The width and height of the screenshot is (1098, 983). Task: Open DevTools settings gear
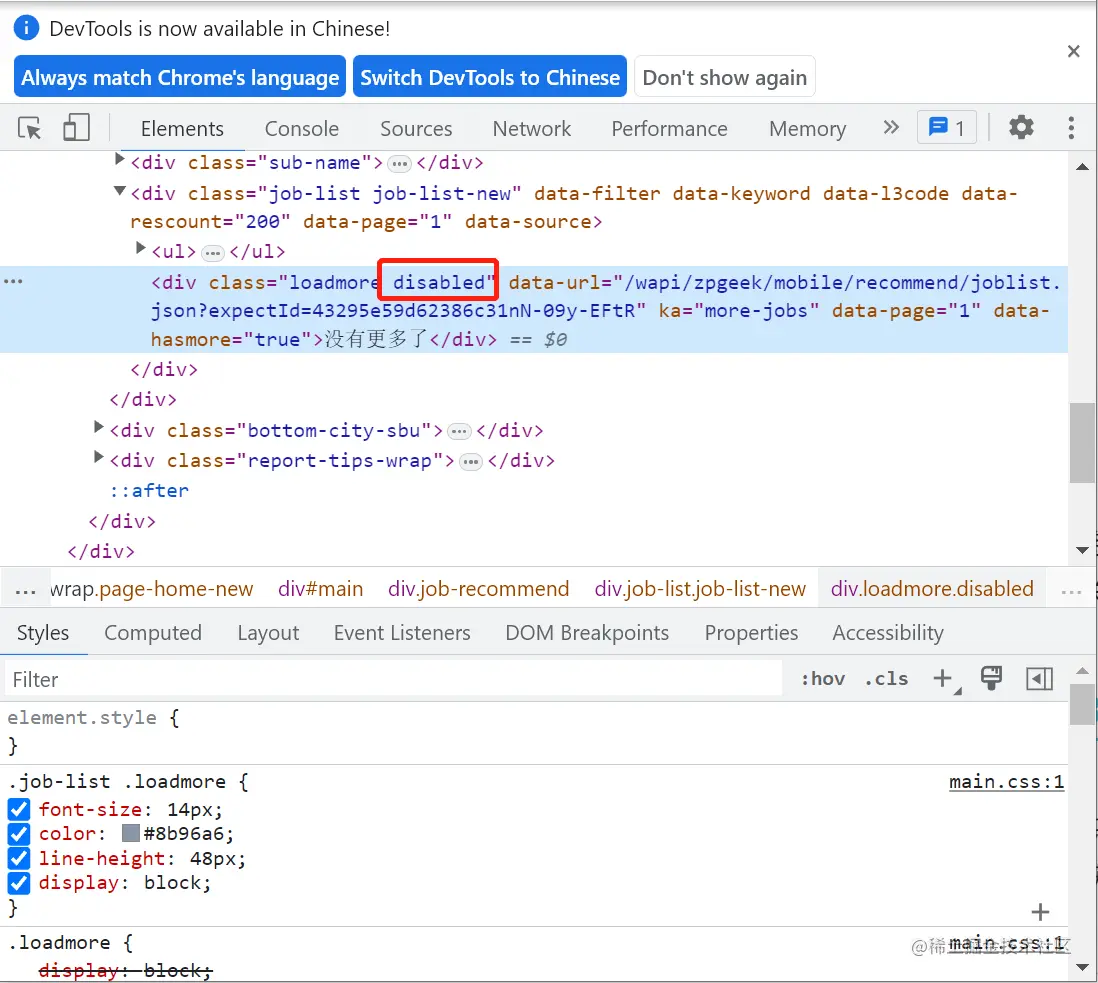[x=1021, y=127]
